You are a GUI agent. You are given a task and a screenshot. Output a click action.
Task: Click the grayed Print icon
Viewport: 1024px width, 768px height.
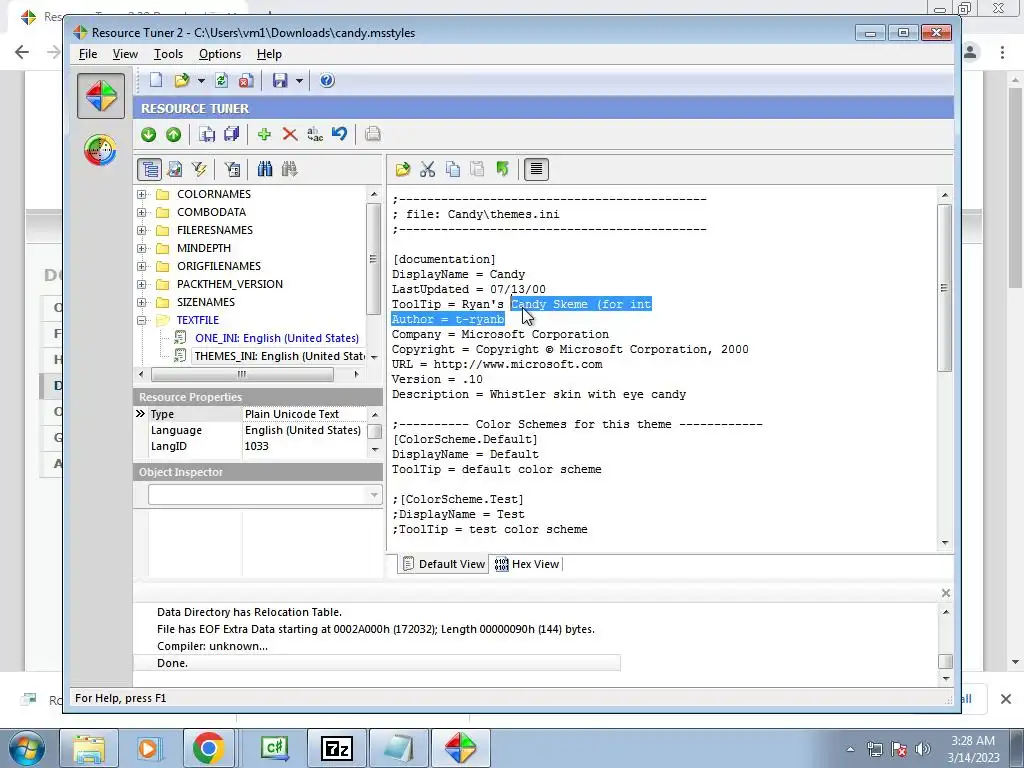(x=373, y=134)
